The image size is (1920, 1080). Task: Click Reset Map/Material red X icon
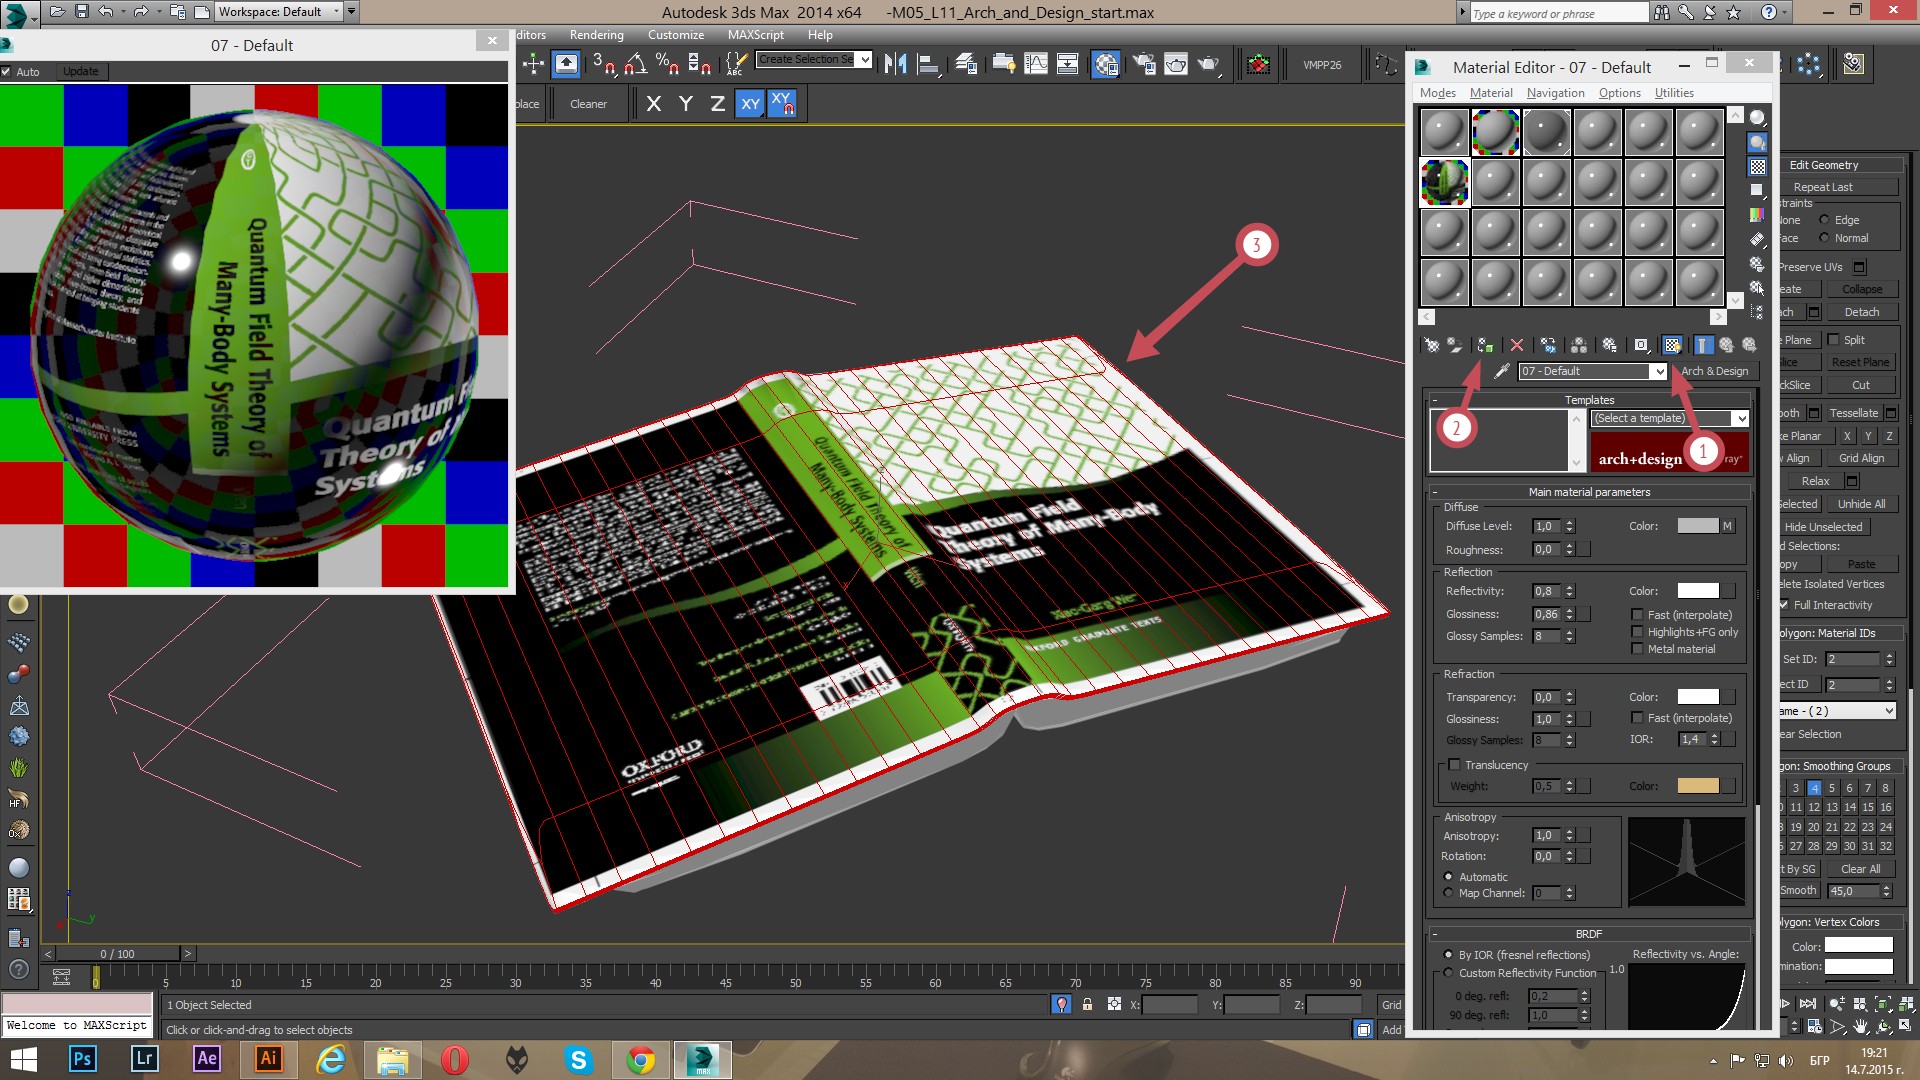click(x=1516, y=345)
